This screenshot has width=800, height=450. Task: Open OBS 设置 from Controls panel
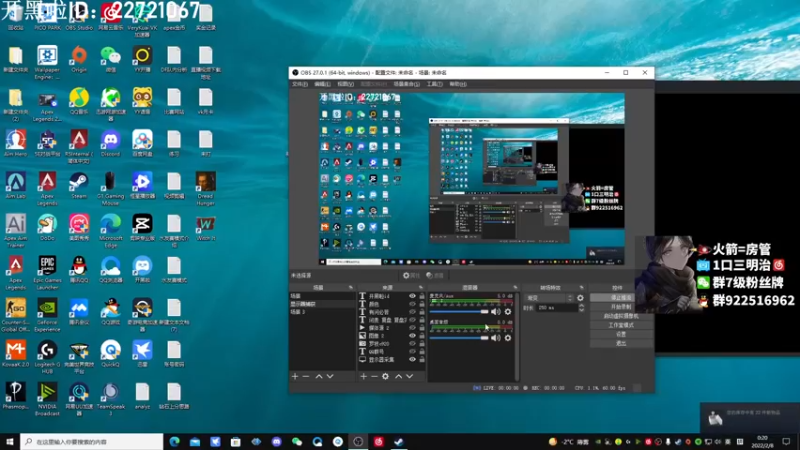coord(621,334)
